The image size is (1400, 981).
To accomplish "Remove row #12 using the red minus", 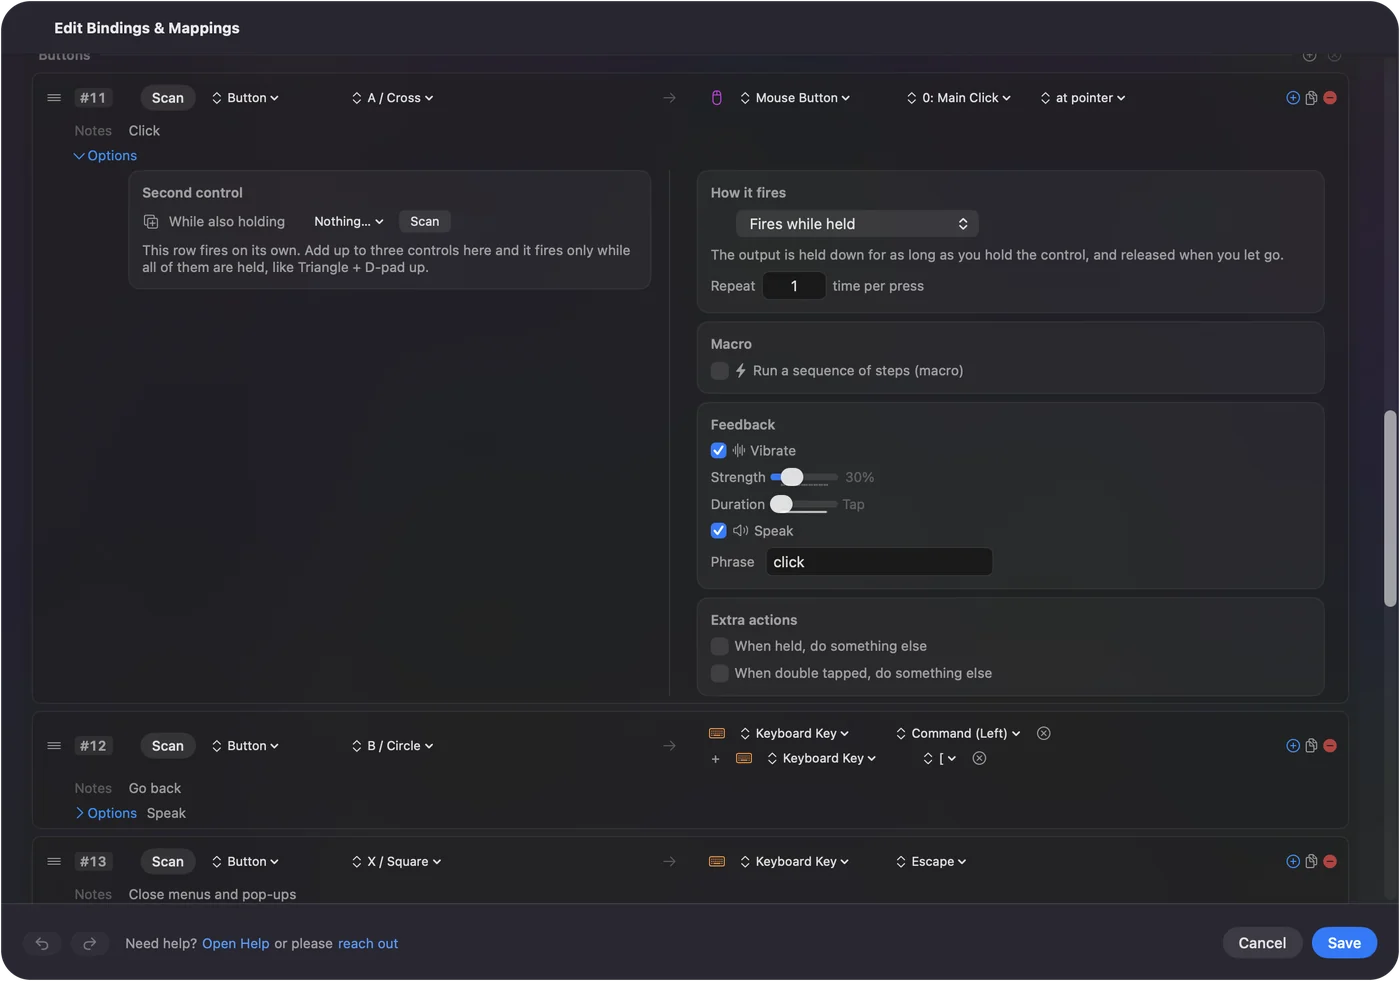I will point(1330,746).
